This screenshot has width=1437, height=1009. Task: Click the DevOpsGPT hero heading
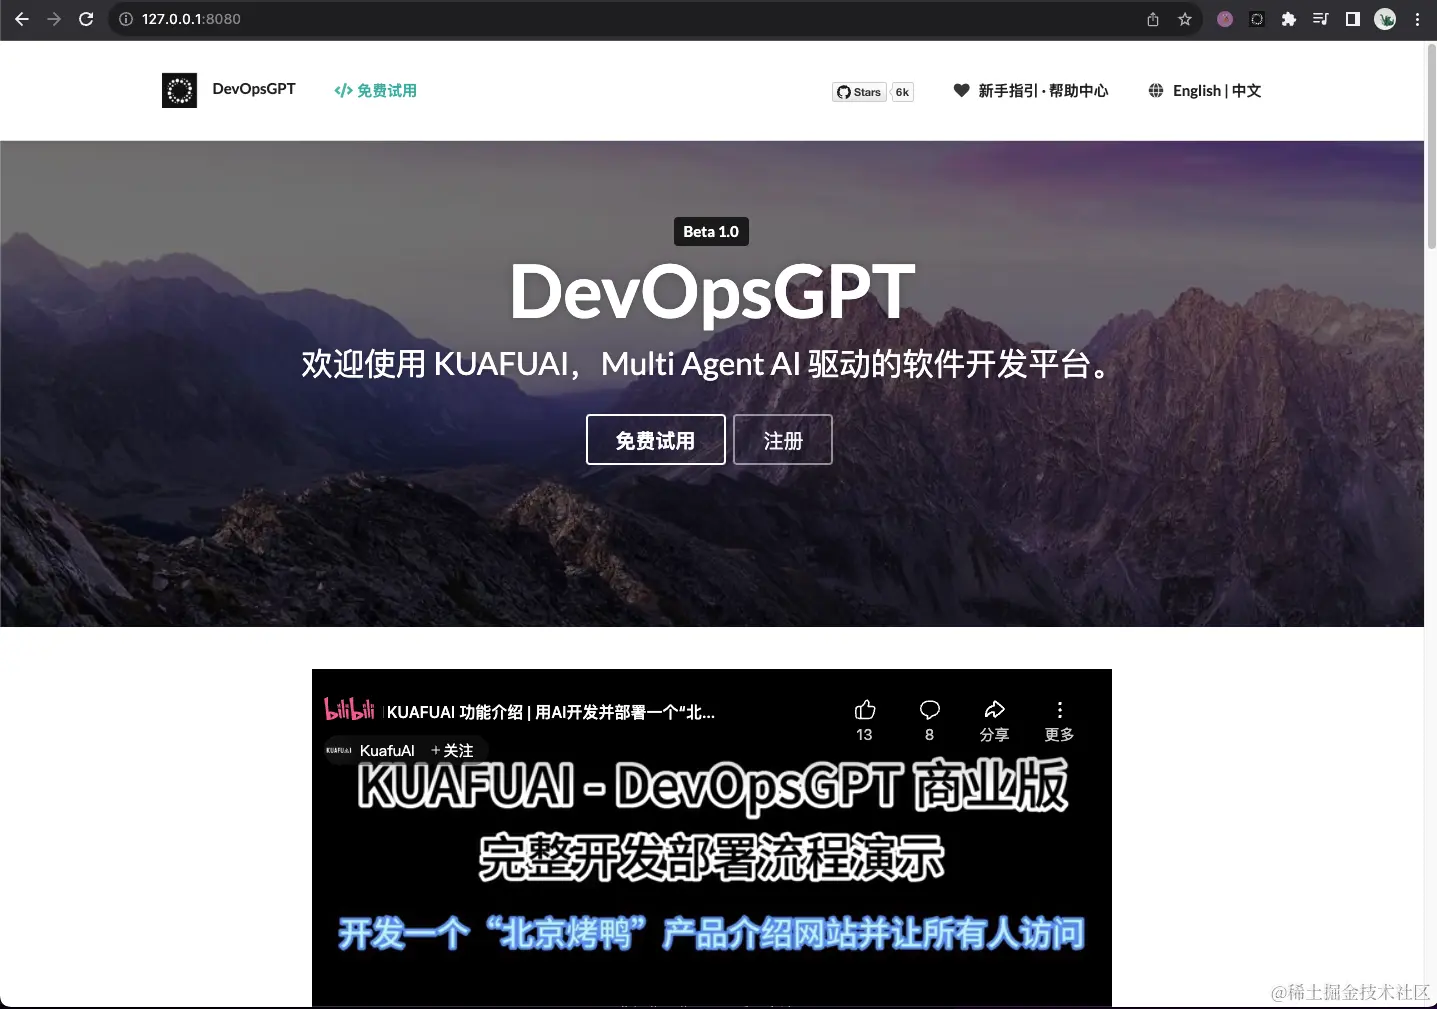click(x=712, y=291)
